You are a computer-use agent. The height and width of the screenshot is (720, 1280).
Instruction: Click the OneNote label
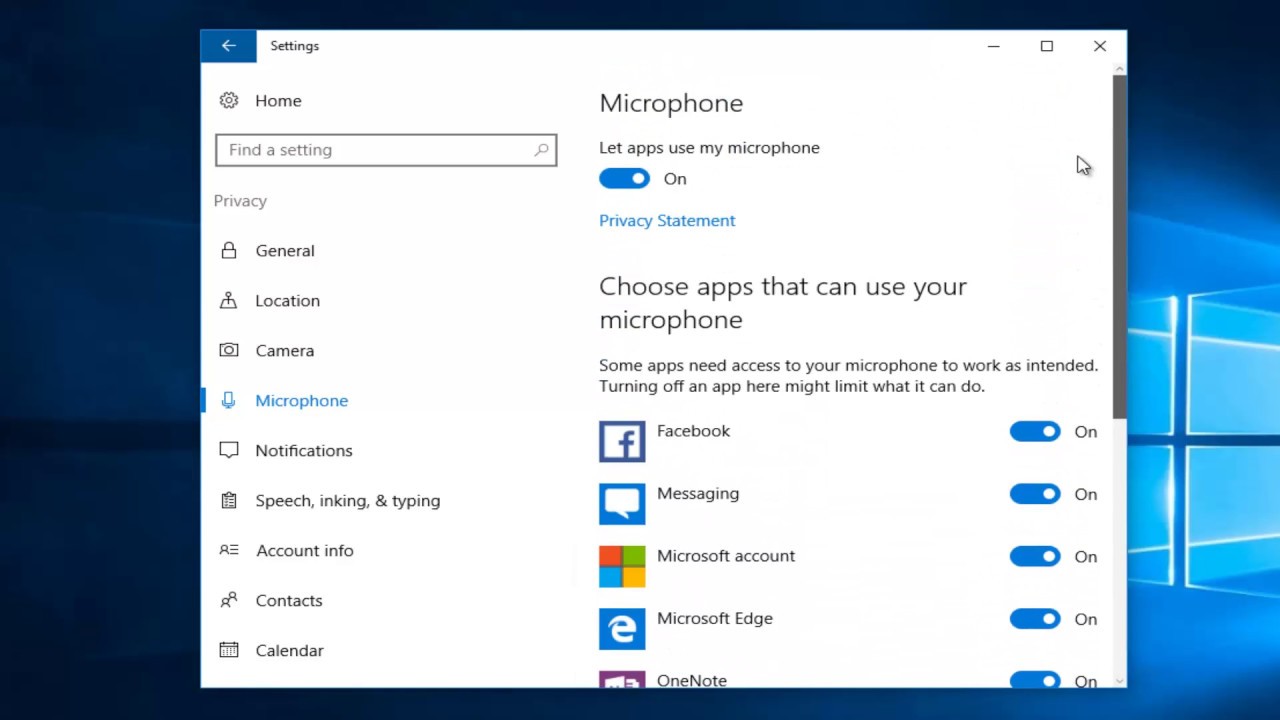[x=692, y=680]
